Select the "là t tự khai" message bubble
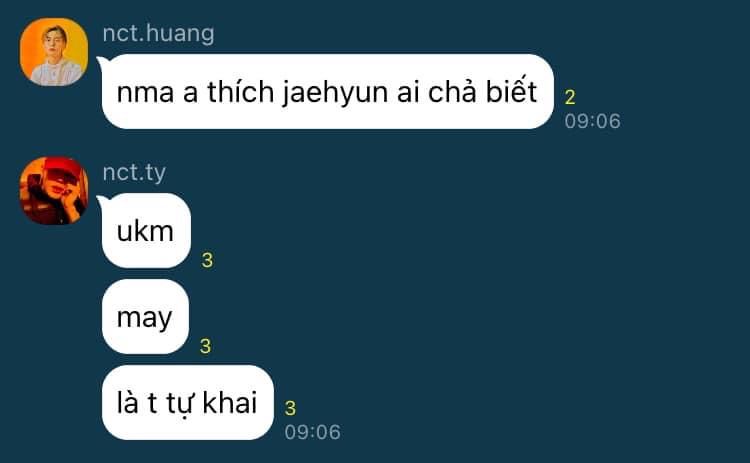 188,402
